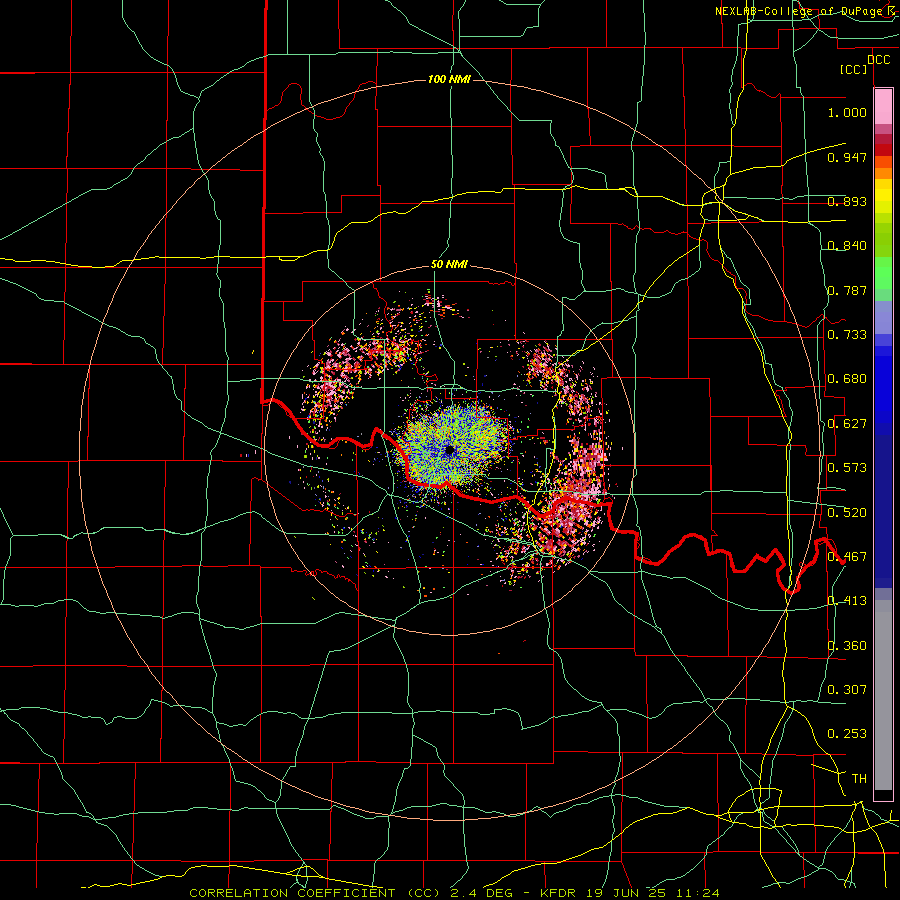Screen dimensions: 900x900
Task: Click the 0.467 scale value
Action: (847, 557)
